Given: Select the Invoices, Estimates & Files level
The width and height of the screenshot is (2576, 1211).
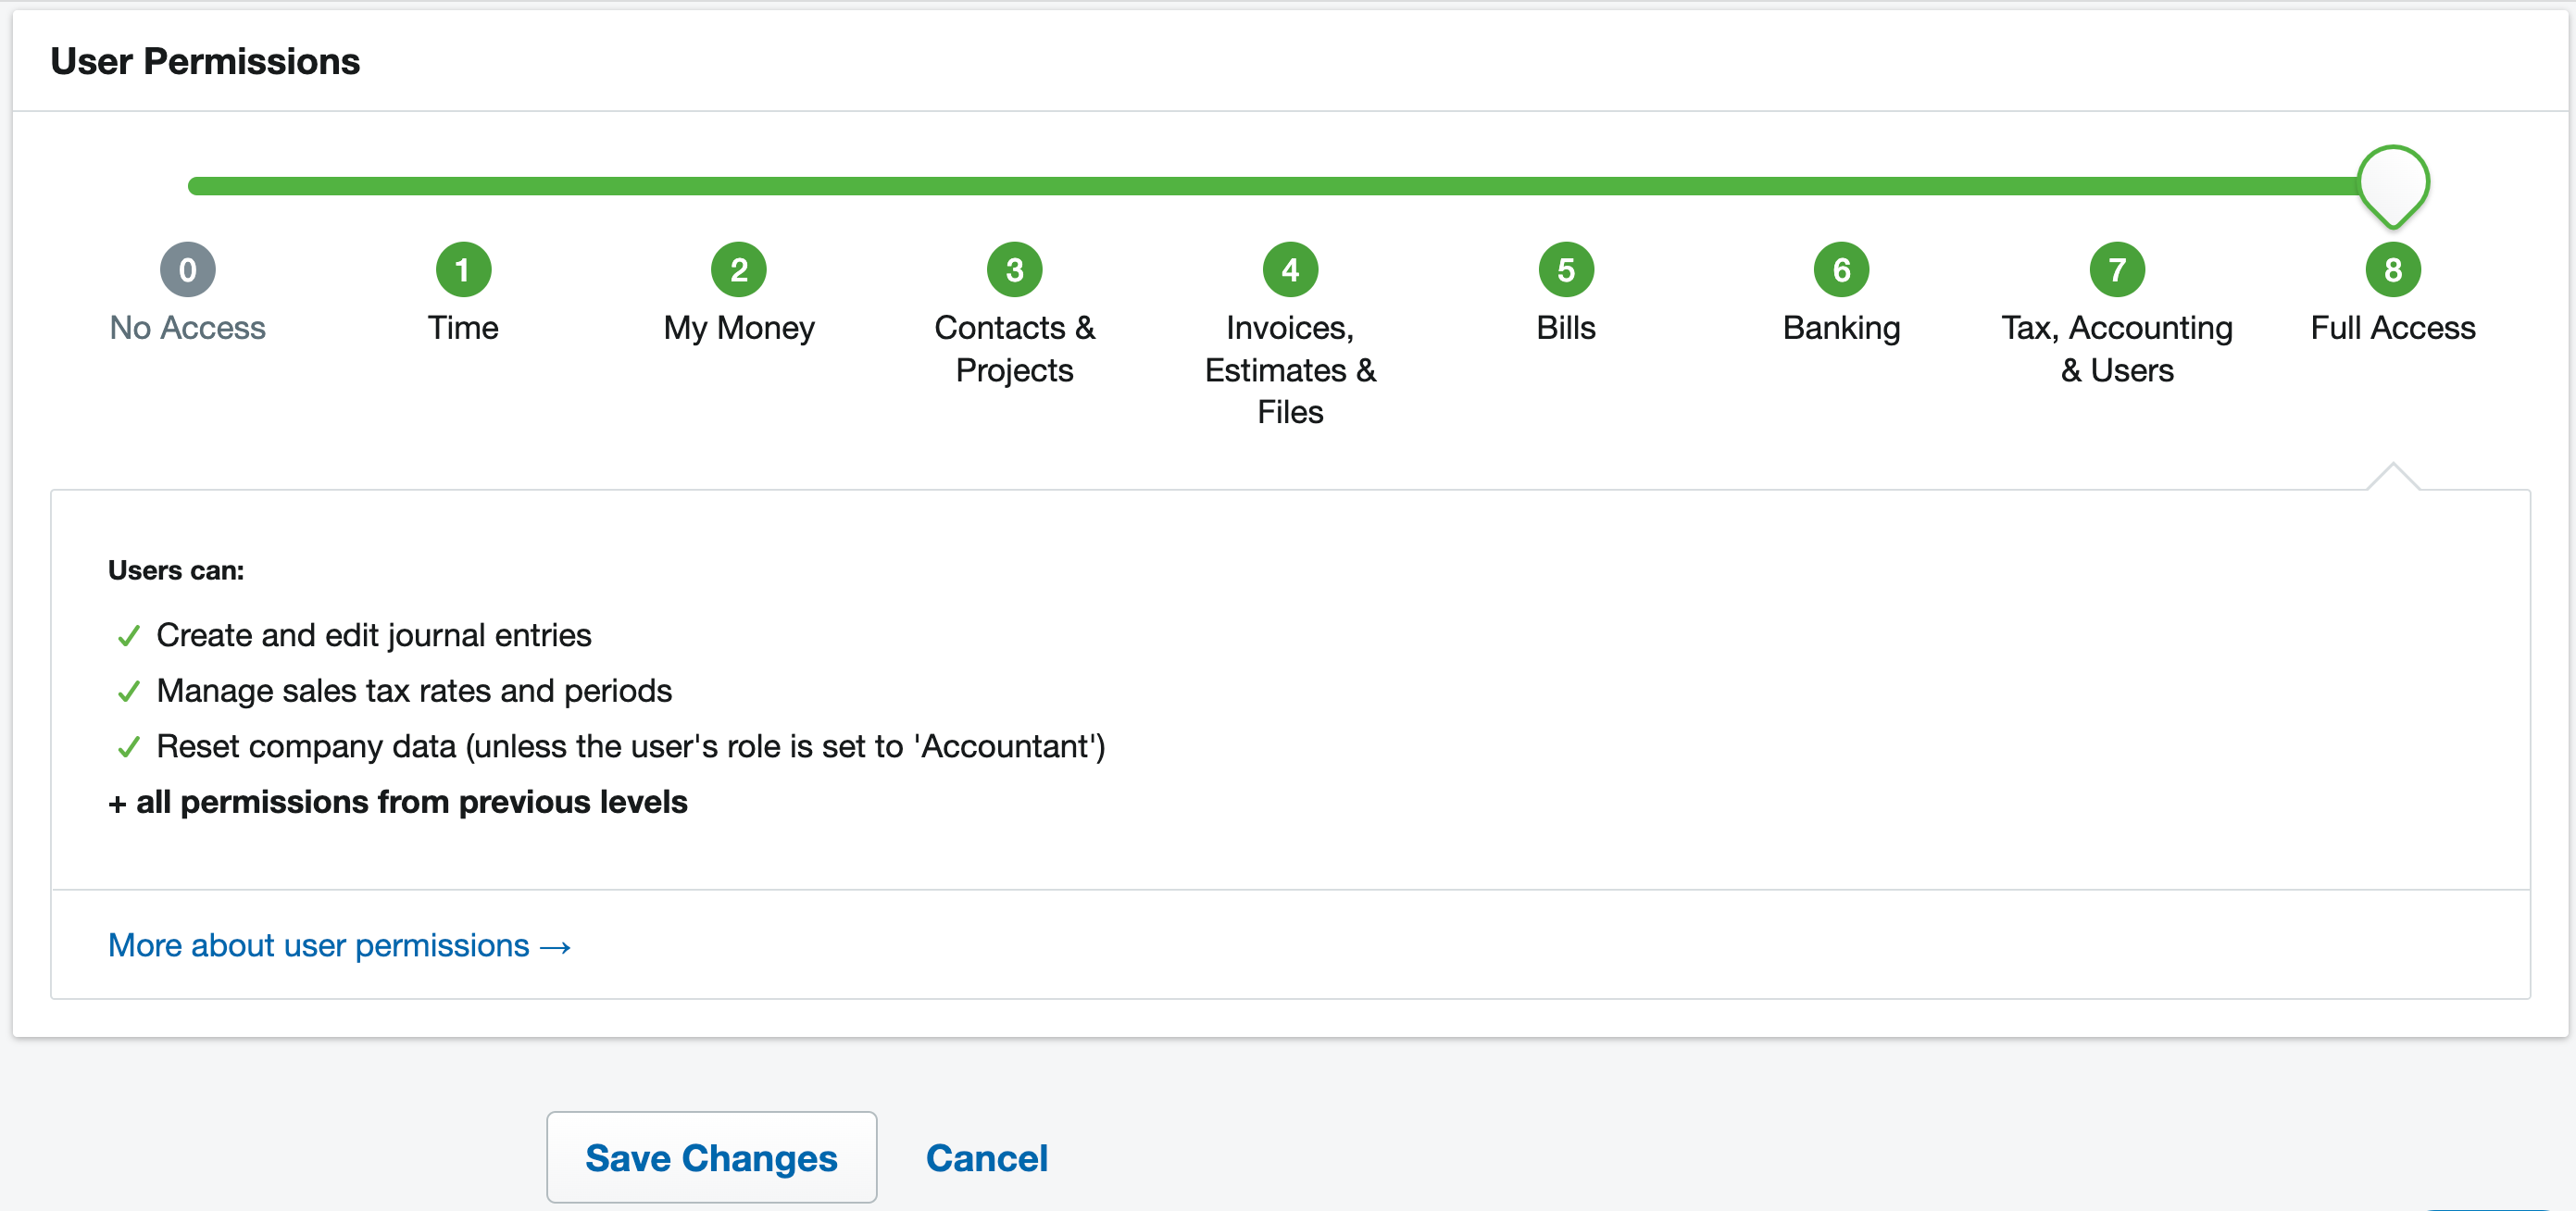Looking at the screenshot, I should [x=1289, y=269].
